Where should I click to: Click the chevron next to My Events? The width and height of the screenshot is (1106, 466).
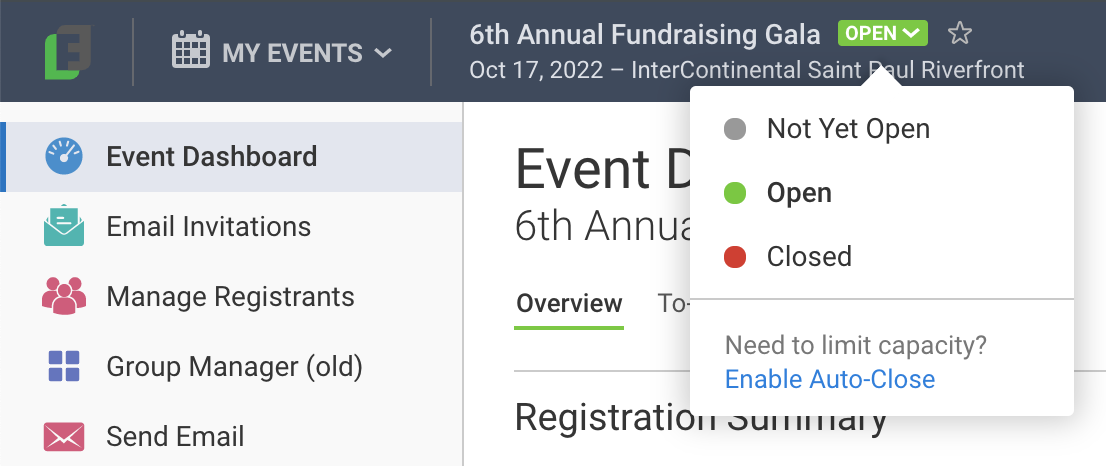pyautogui.click(x=383, y=53)
